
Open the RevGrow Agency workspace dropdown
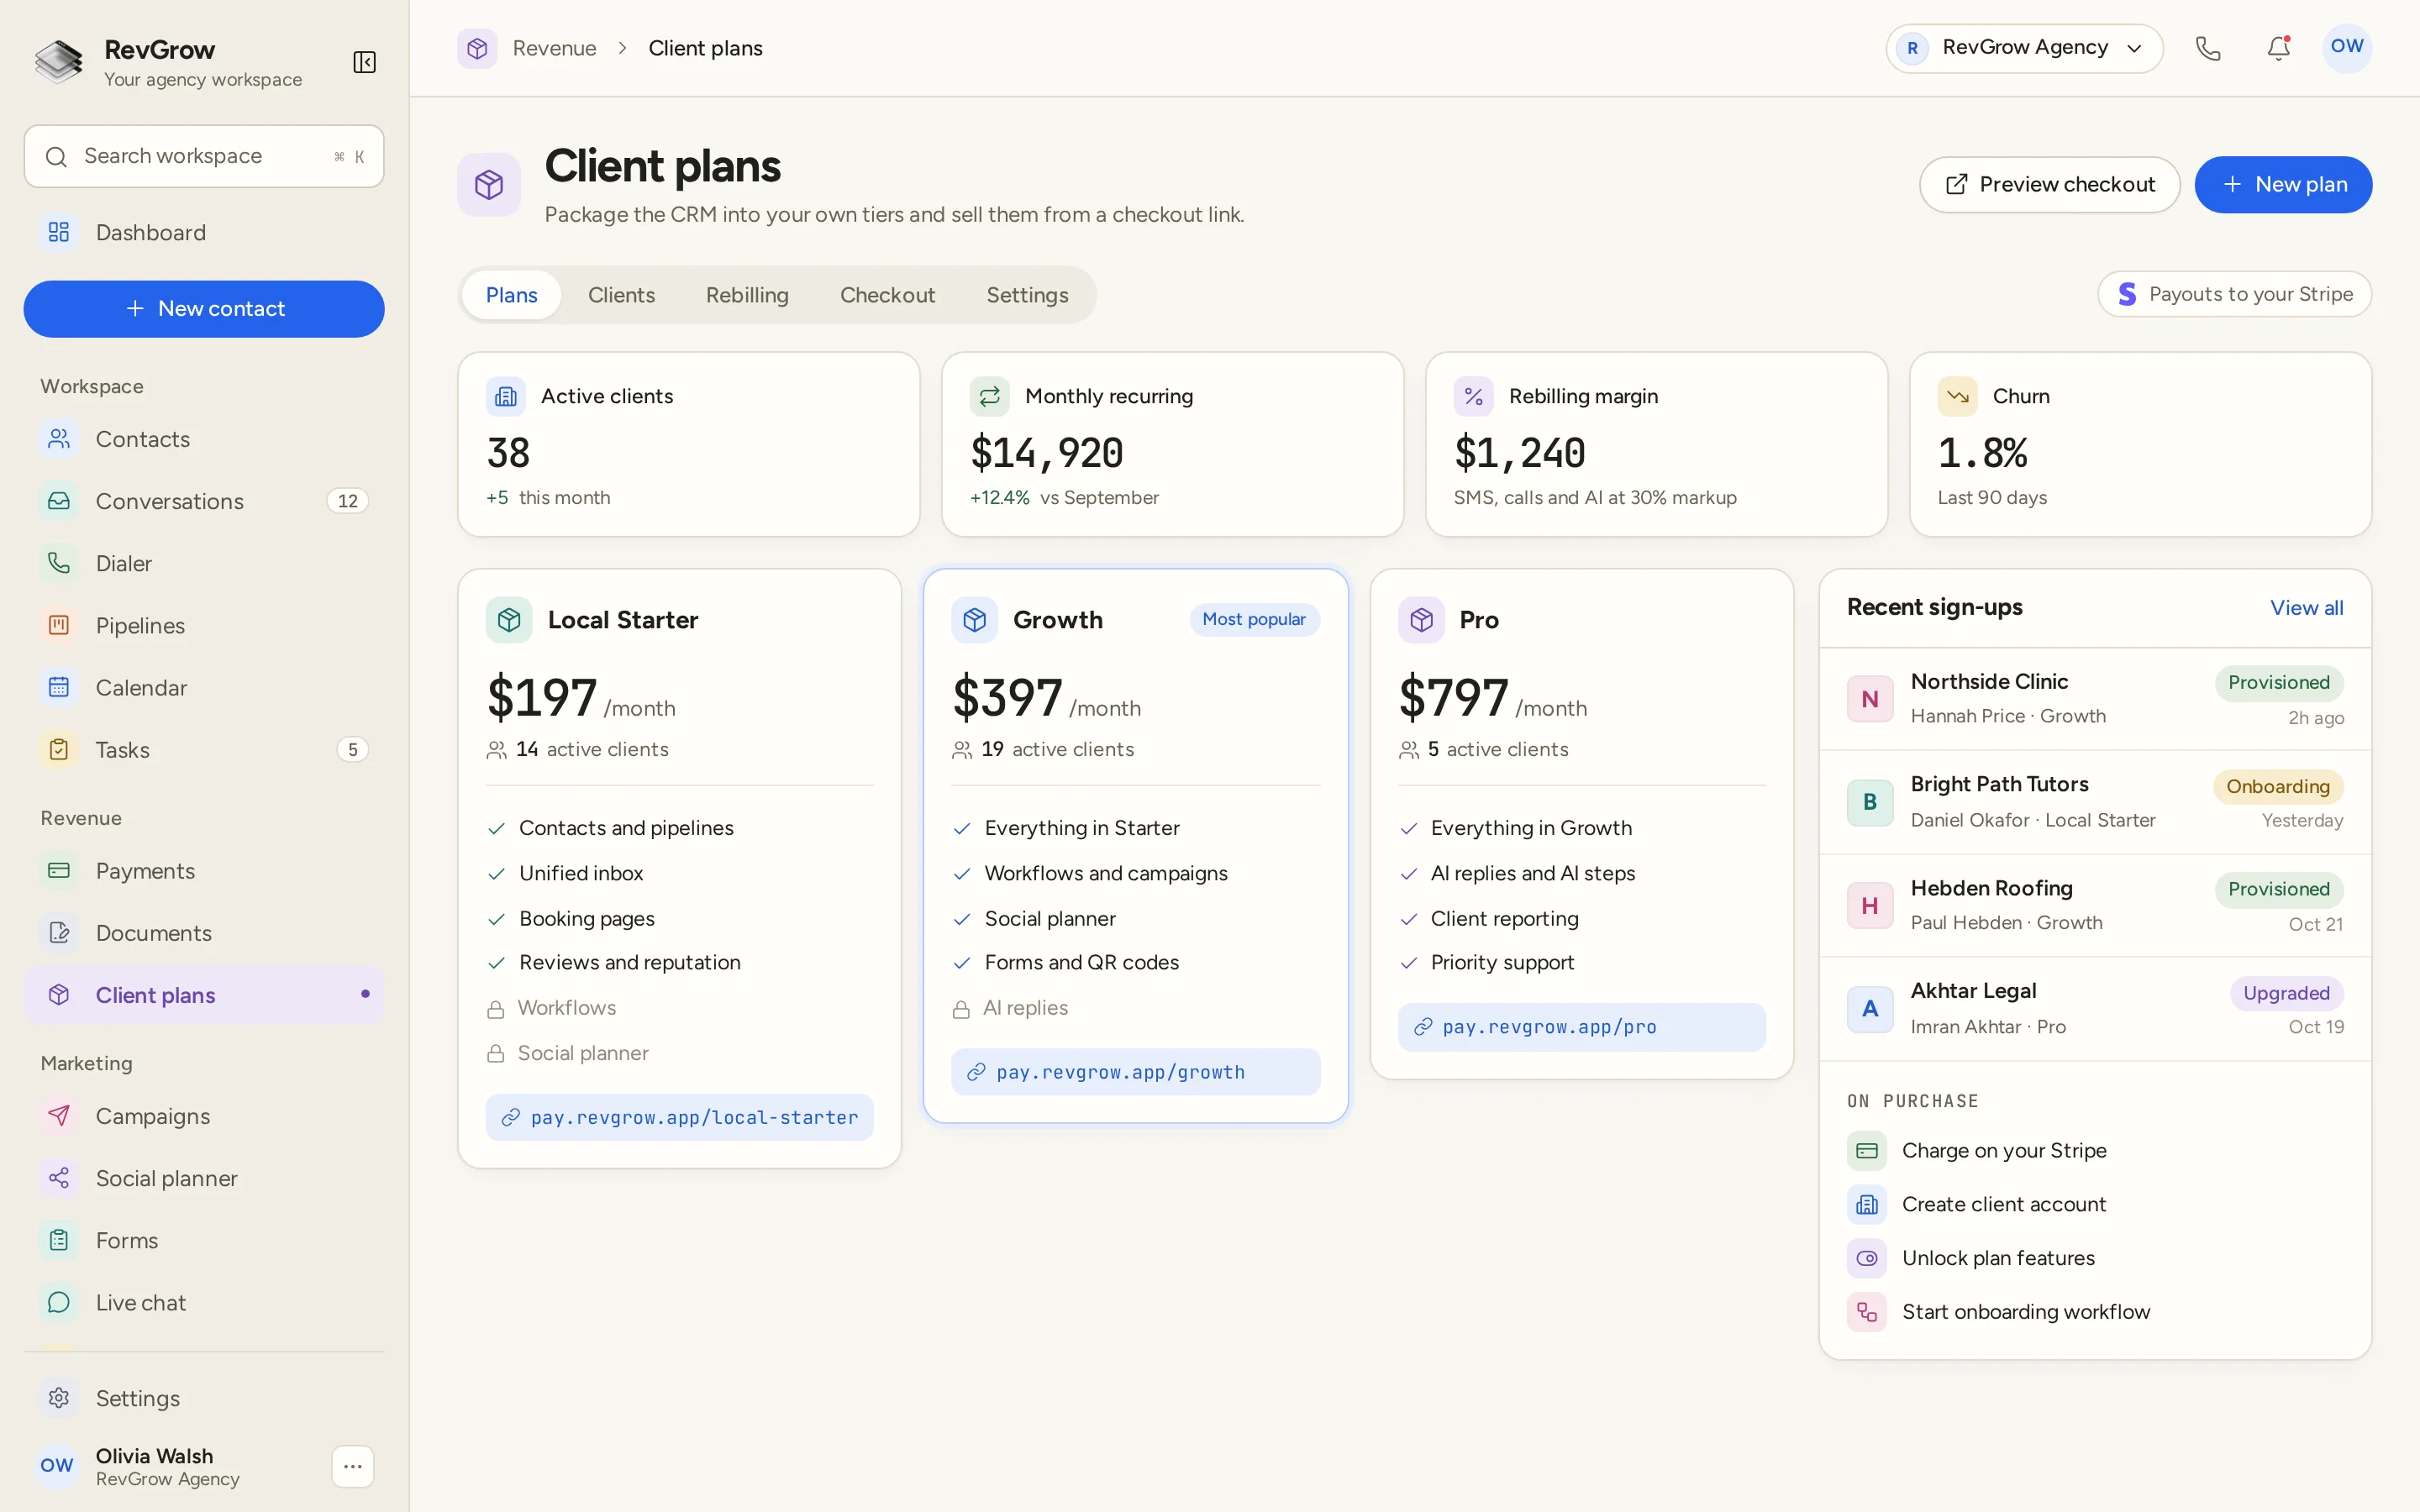(2024, 48)
